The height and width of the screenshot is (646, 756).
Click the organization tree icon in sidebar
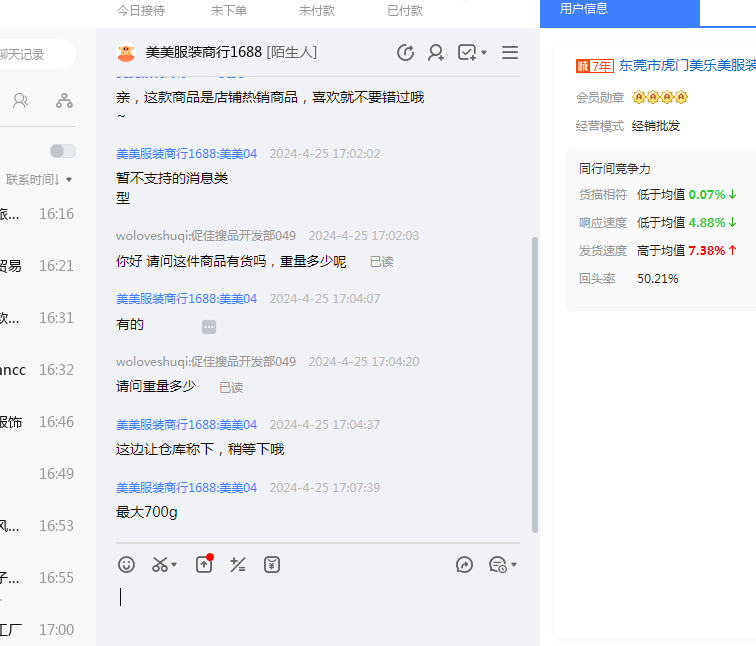click(x=64, y=101)
